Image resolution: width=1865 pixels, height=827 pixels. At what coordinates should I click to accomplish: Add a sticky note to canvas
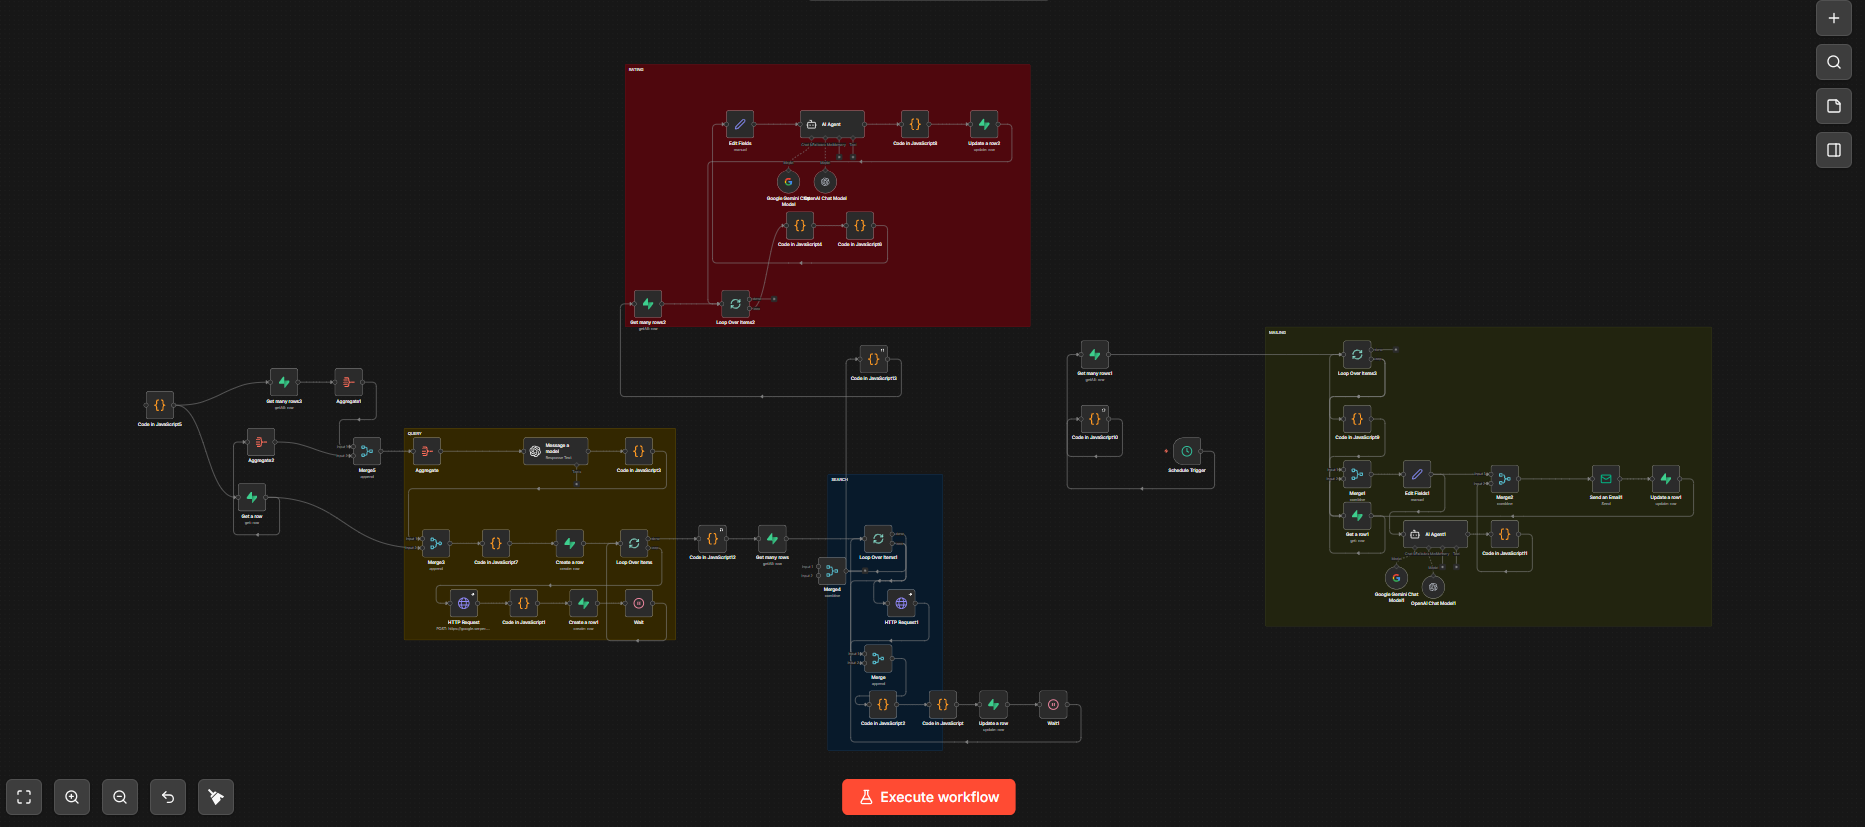point(1834,106)
